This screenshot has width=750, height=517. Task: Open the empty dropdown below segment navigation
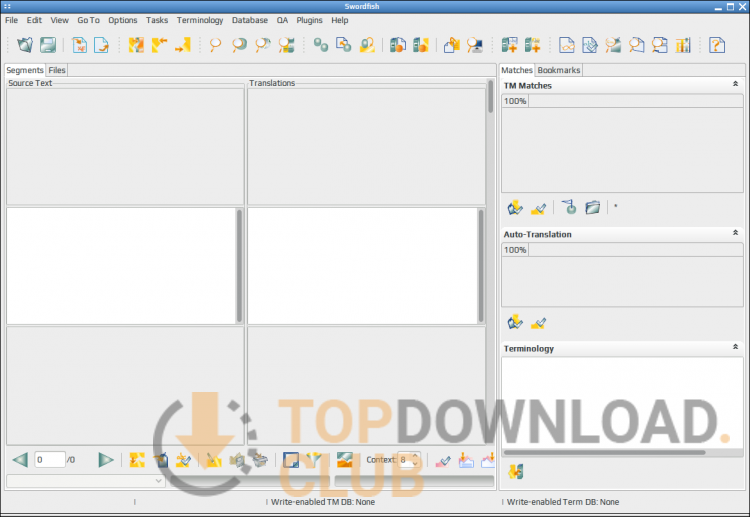(86, 481)
